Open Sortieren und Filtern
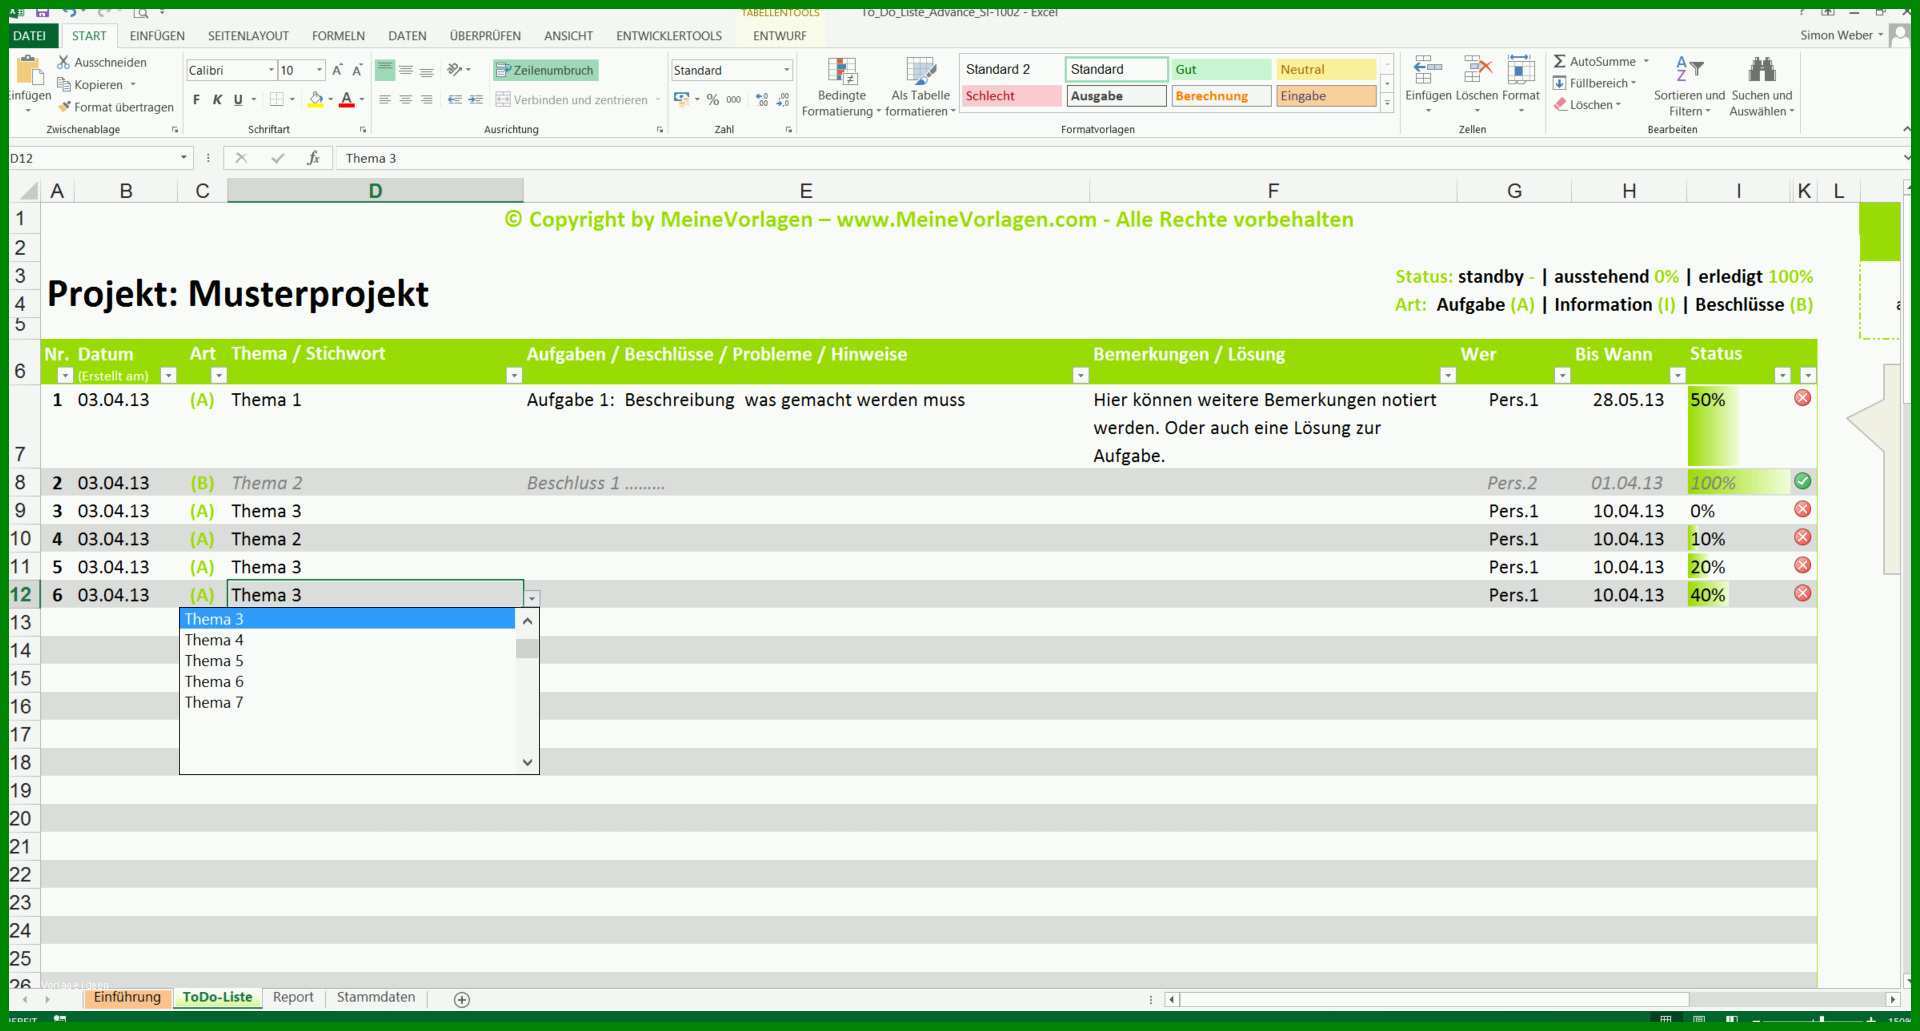 click(x=1689, y=88)
